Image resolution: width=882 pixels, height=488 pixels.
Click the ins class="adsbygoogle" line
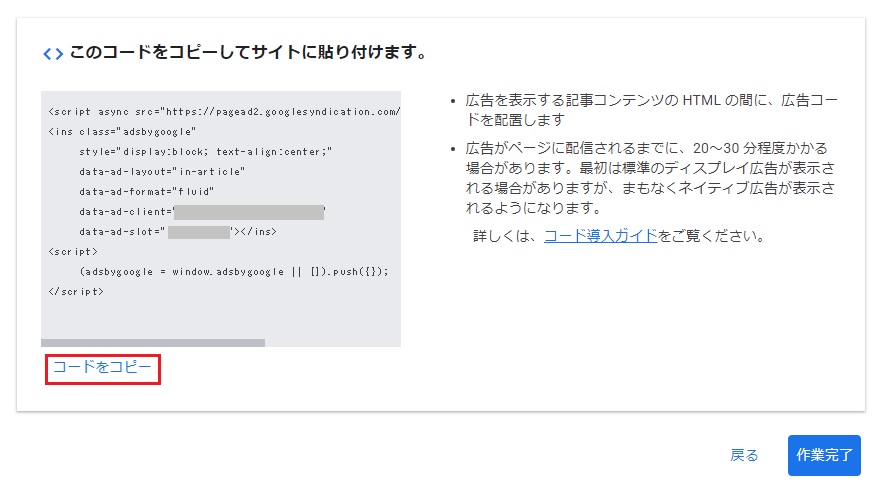pos(122,132)
